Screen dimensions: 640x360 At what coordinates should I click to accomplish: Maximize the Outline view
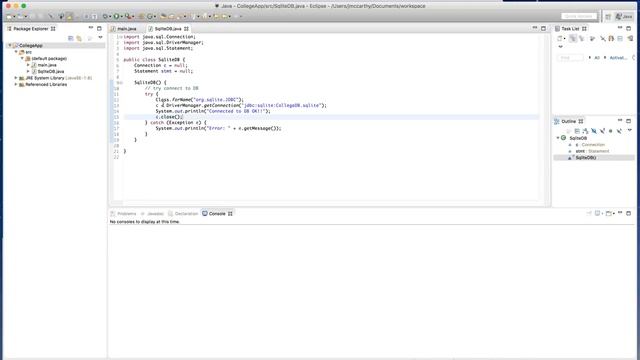[629, 121]
